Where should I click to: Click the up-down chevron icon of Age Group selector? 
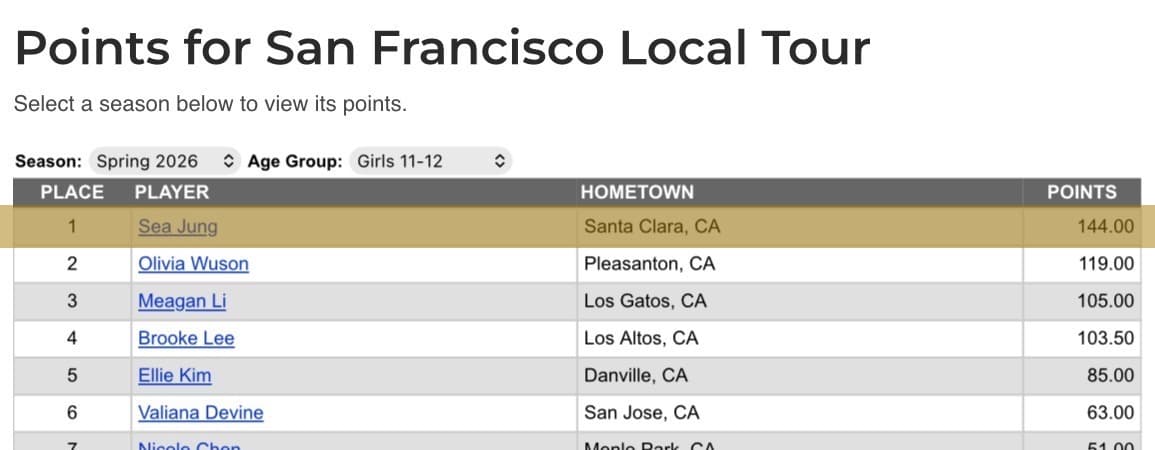[499, 161]
